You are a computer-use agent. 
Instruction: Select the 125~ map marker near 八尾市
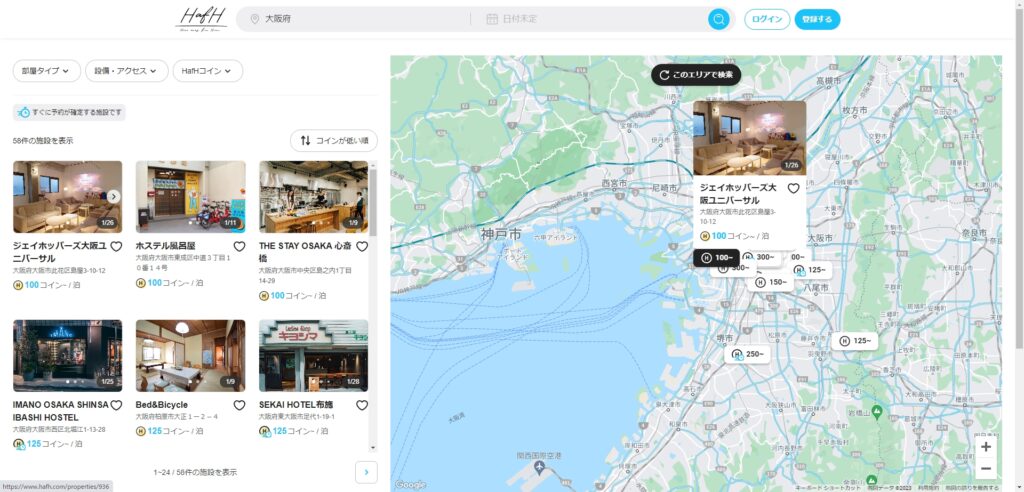pos(810,270)
